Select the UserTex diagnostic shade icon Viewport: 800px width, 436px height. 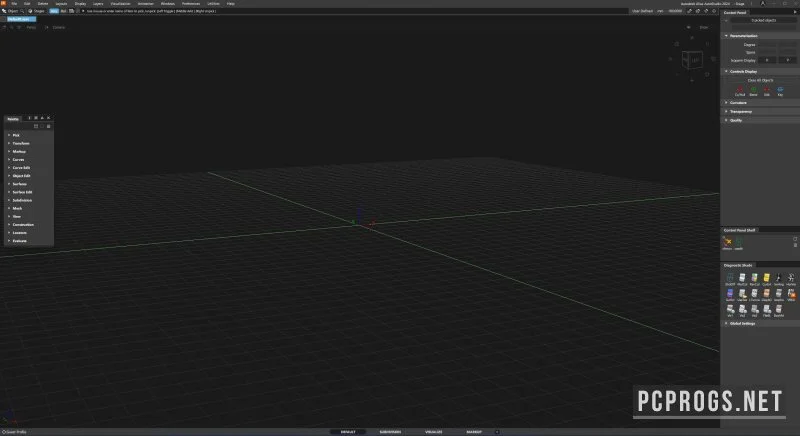(x=742, y=295)
